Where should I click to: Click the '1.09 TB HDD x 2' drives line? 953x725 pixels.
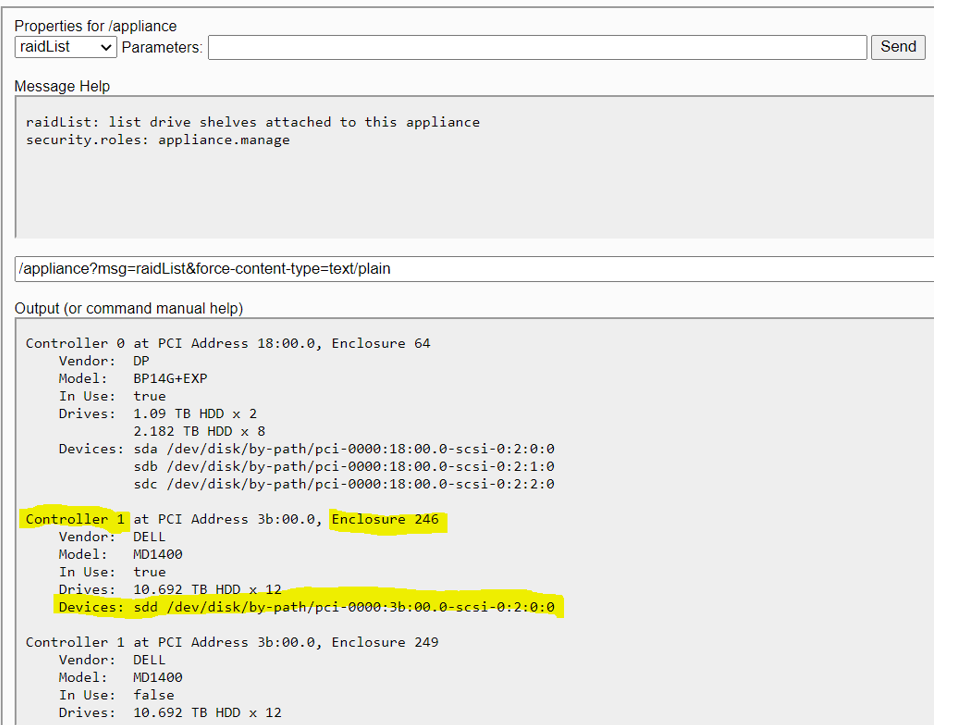point(158,414)
